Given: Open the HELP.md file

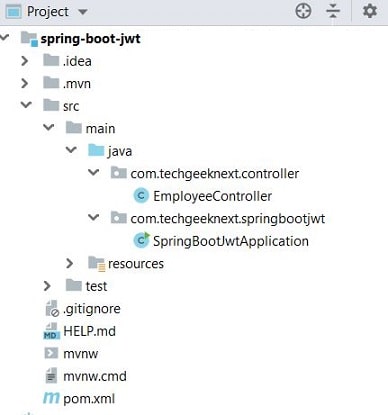Looking at the screenshot, I should 89,331.
